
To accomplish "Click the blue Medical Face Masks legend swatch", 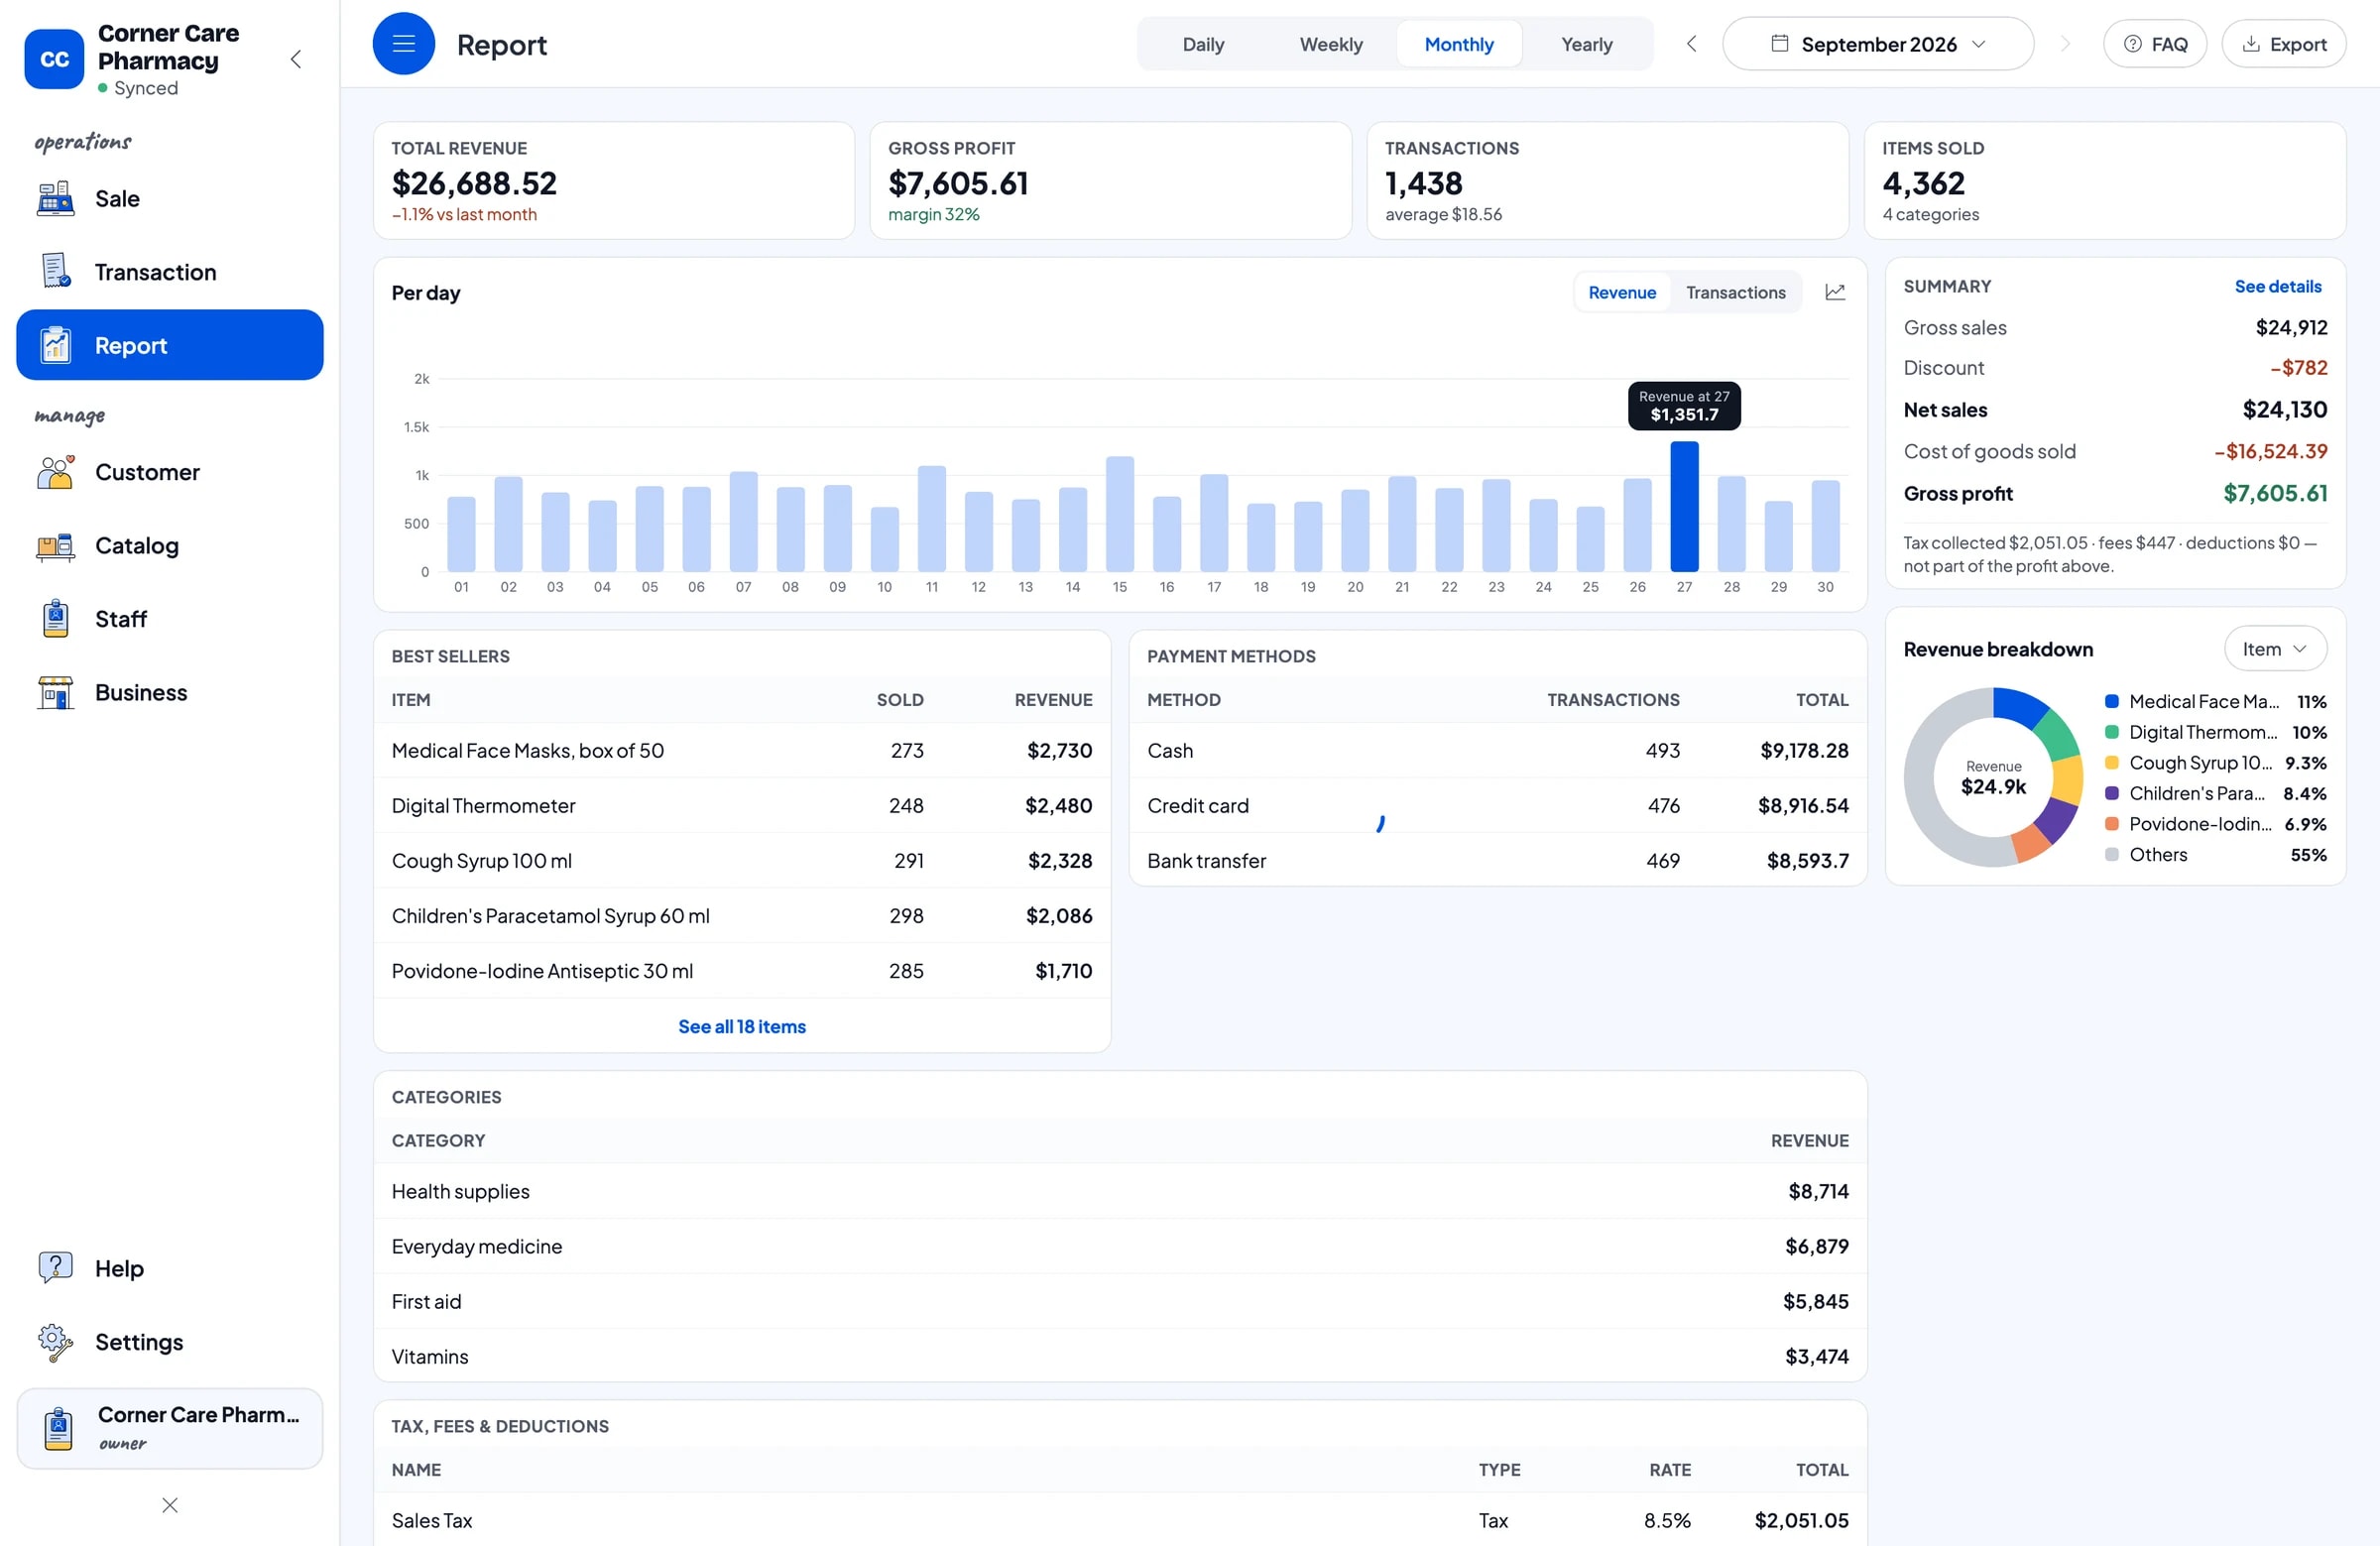I will tap(2112, 701).
